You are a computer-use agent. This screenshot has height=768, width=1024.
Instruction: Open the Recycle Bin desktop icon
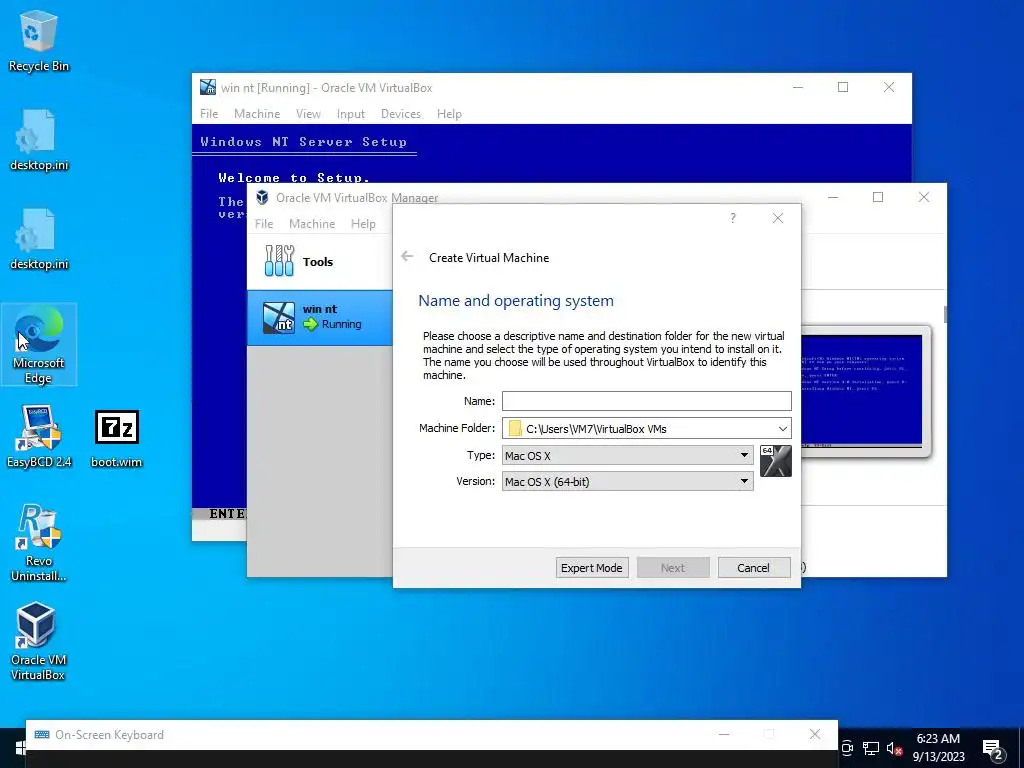39,40
